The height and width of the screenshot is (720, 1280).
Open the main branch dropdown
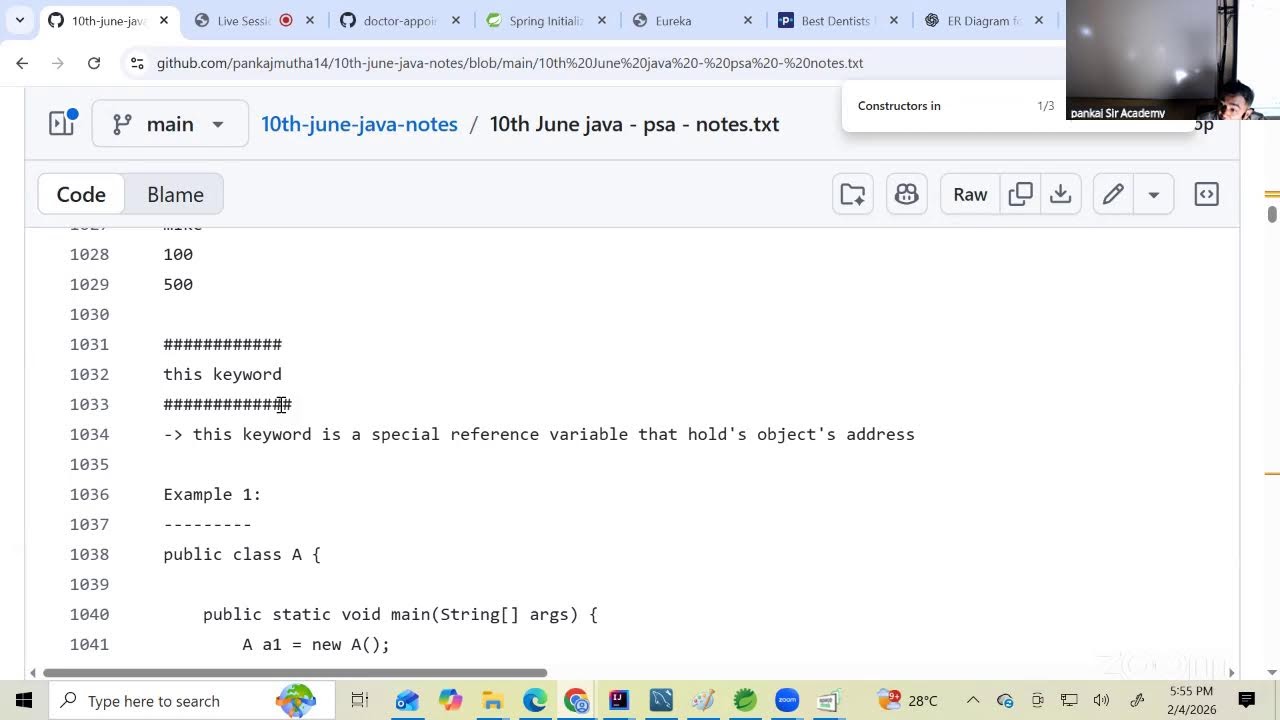[170, 124]
